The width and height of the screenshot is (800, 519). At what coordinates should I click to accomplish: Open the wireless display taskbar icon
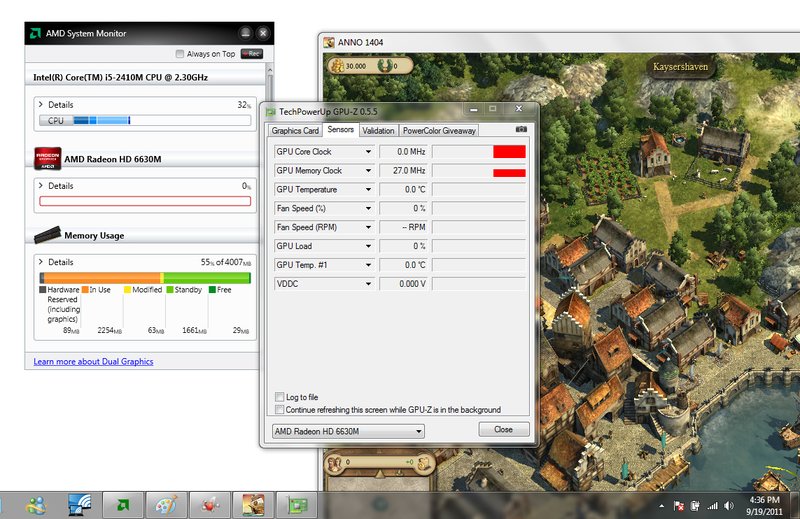(x=80, y=505)
